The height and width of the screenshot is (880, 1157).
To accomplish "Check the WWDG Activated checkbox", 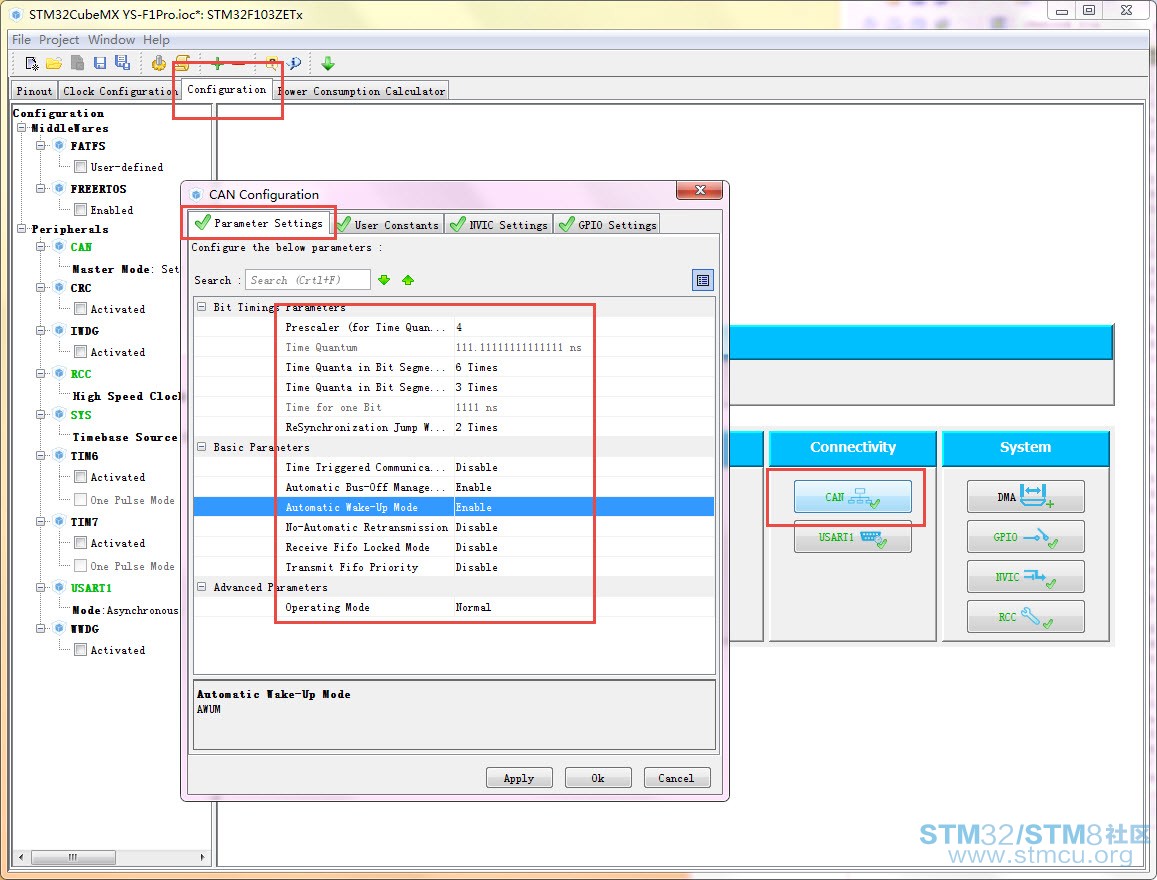I will 80,649.
